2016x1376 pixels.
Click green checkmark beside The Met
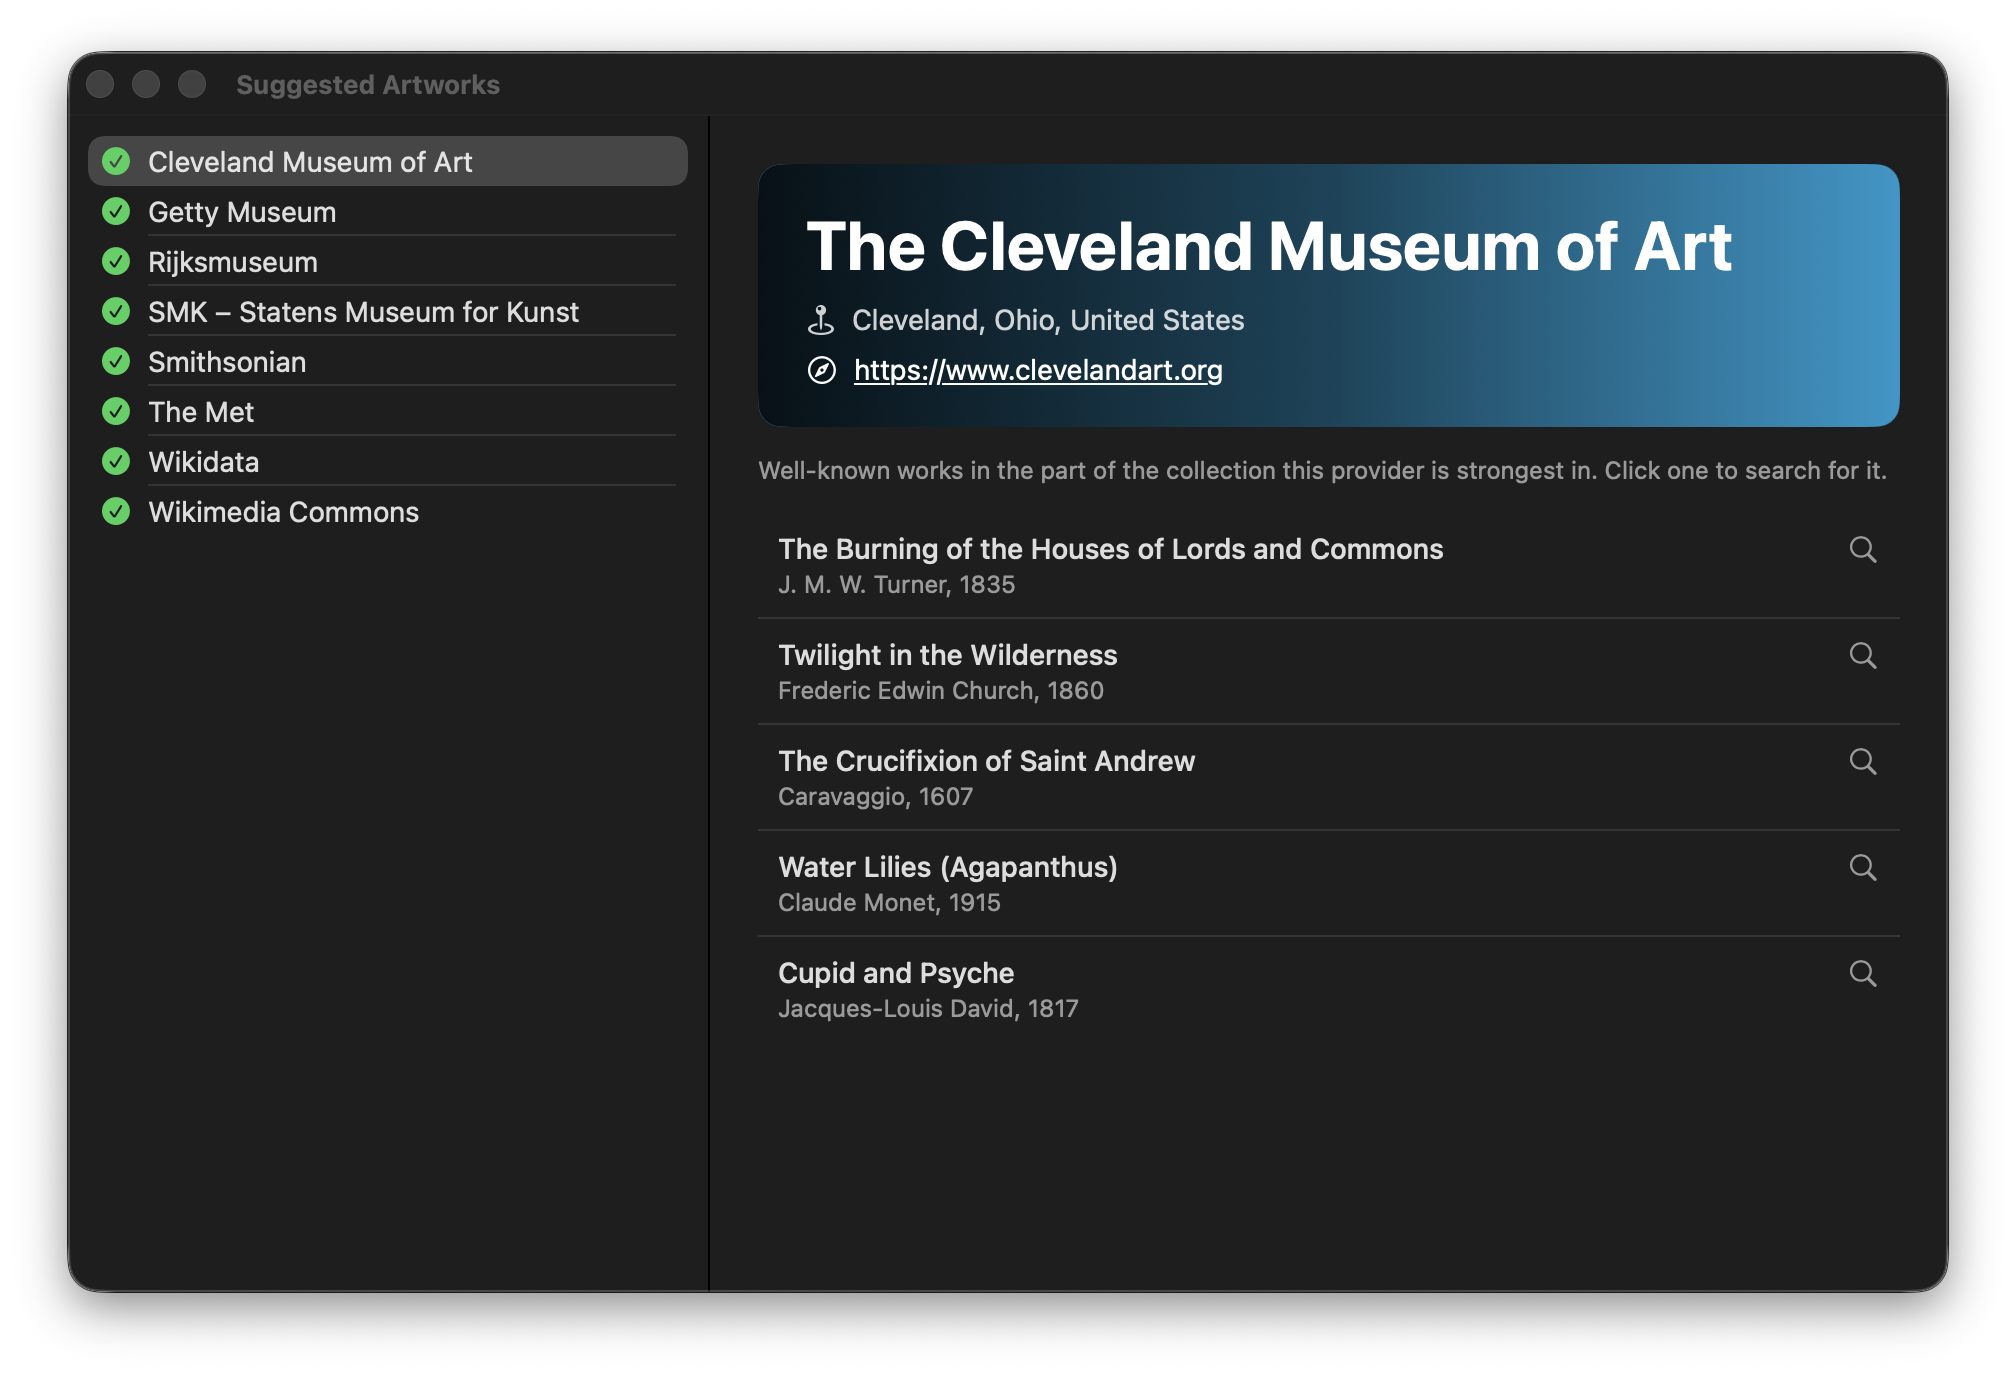point(116,411)
